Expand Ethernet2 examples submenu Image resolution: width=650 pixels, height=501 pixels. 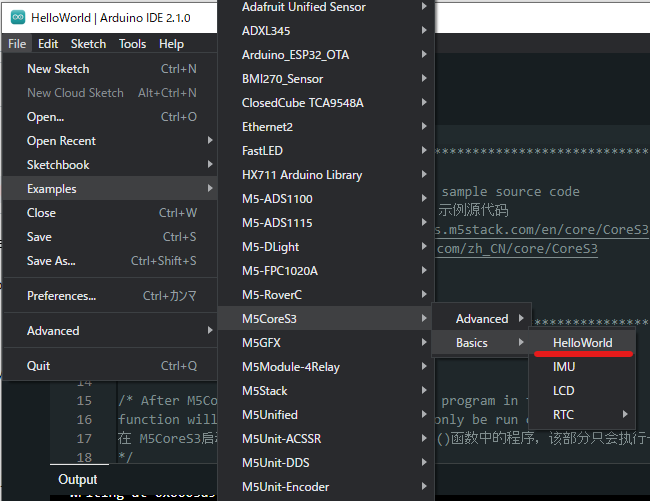point(326,127)
